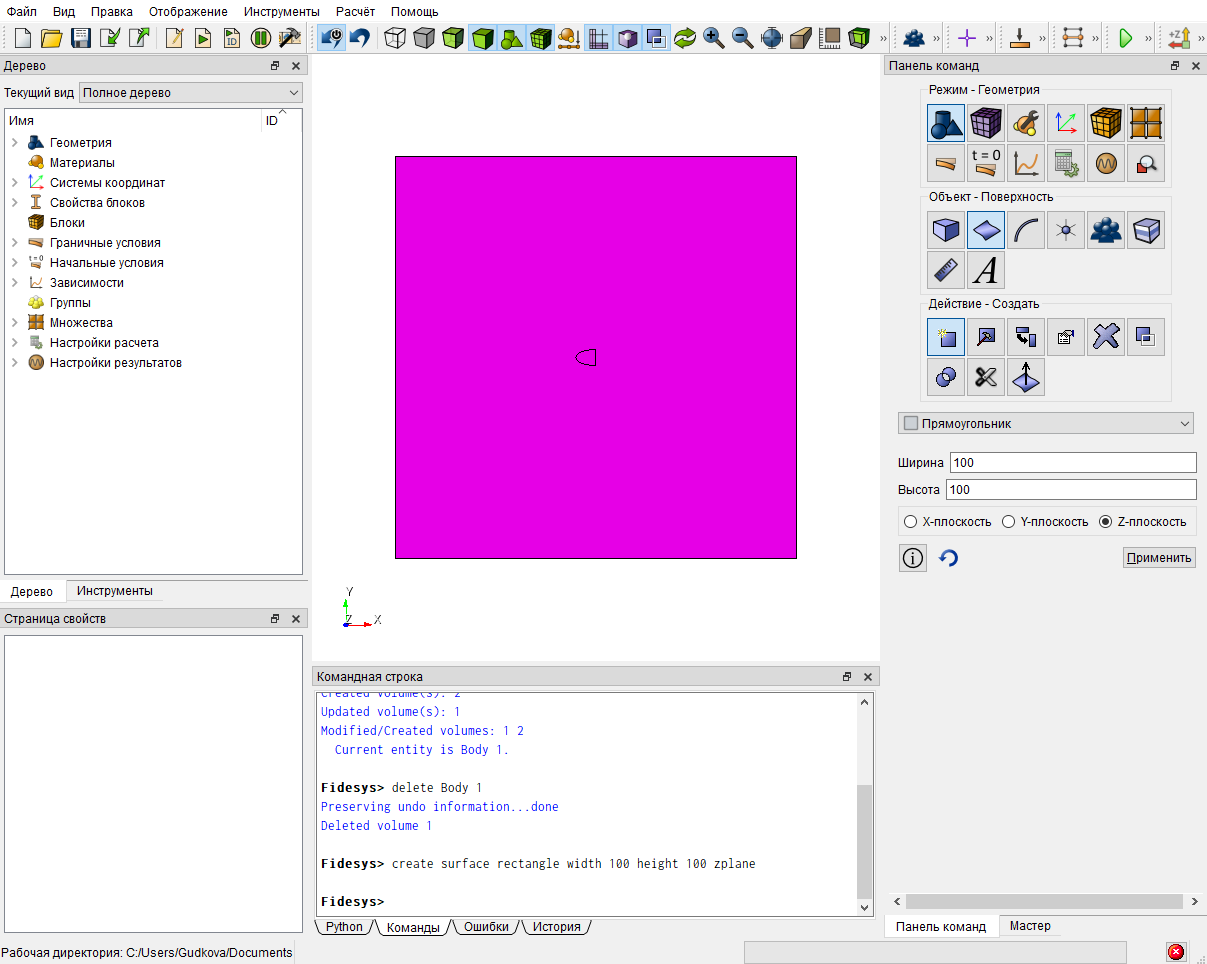The width and height of the screenshot is (1207, 964).
Task: Toggle the Surface object button in command panel
Action: (986, 230)
